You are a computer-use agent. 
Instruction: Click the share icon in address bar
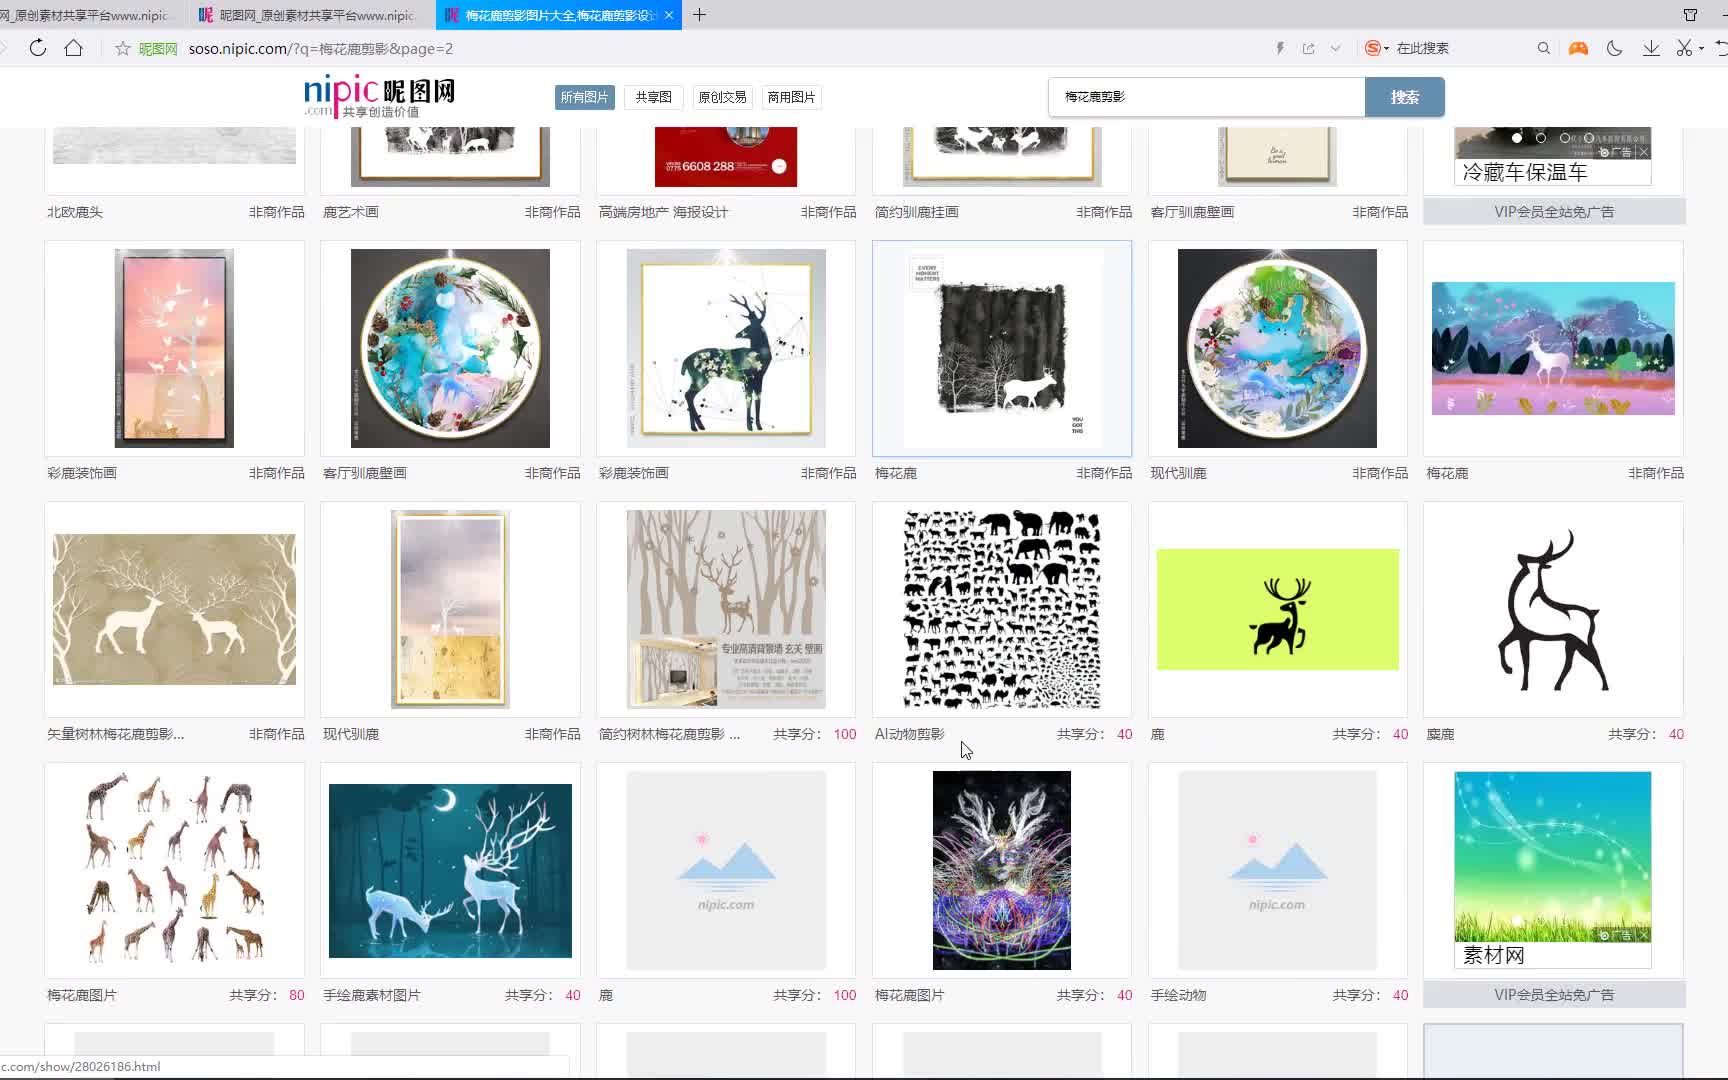[x=1308, y=48]
